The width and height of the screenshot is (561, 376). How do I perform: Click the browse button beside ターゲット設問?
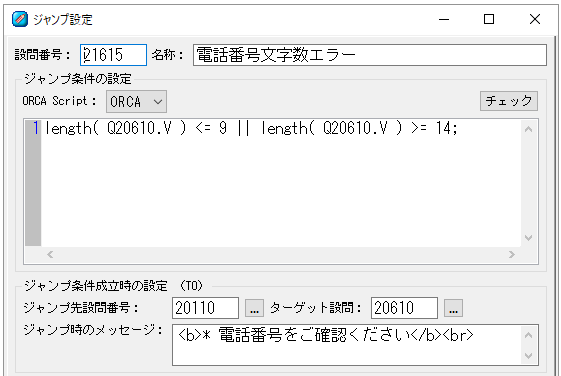click(x=453, y=308)
